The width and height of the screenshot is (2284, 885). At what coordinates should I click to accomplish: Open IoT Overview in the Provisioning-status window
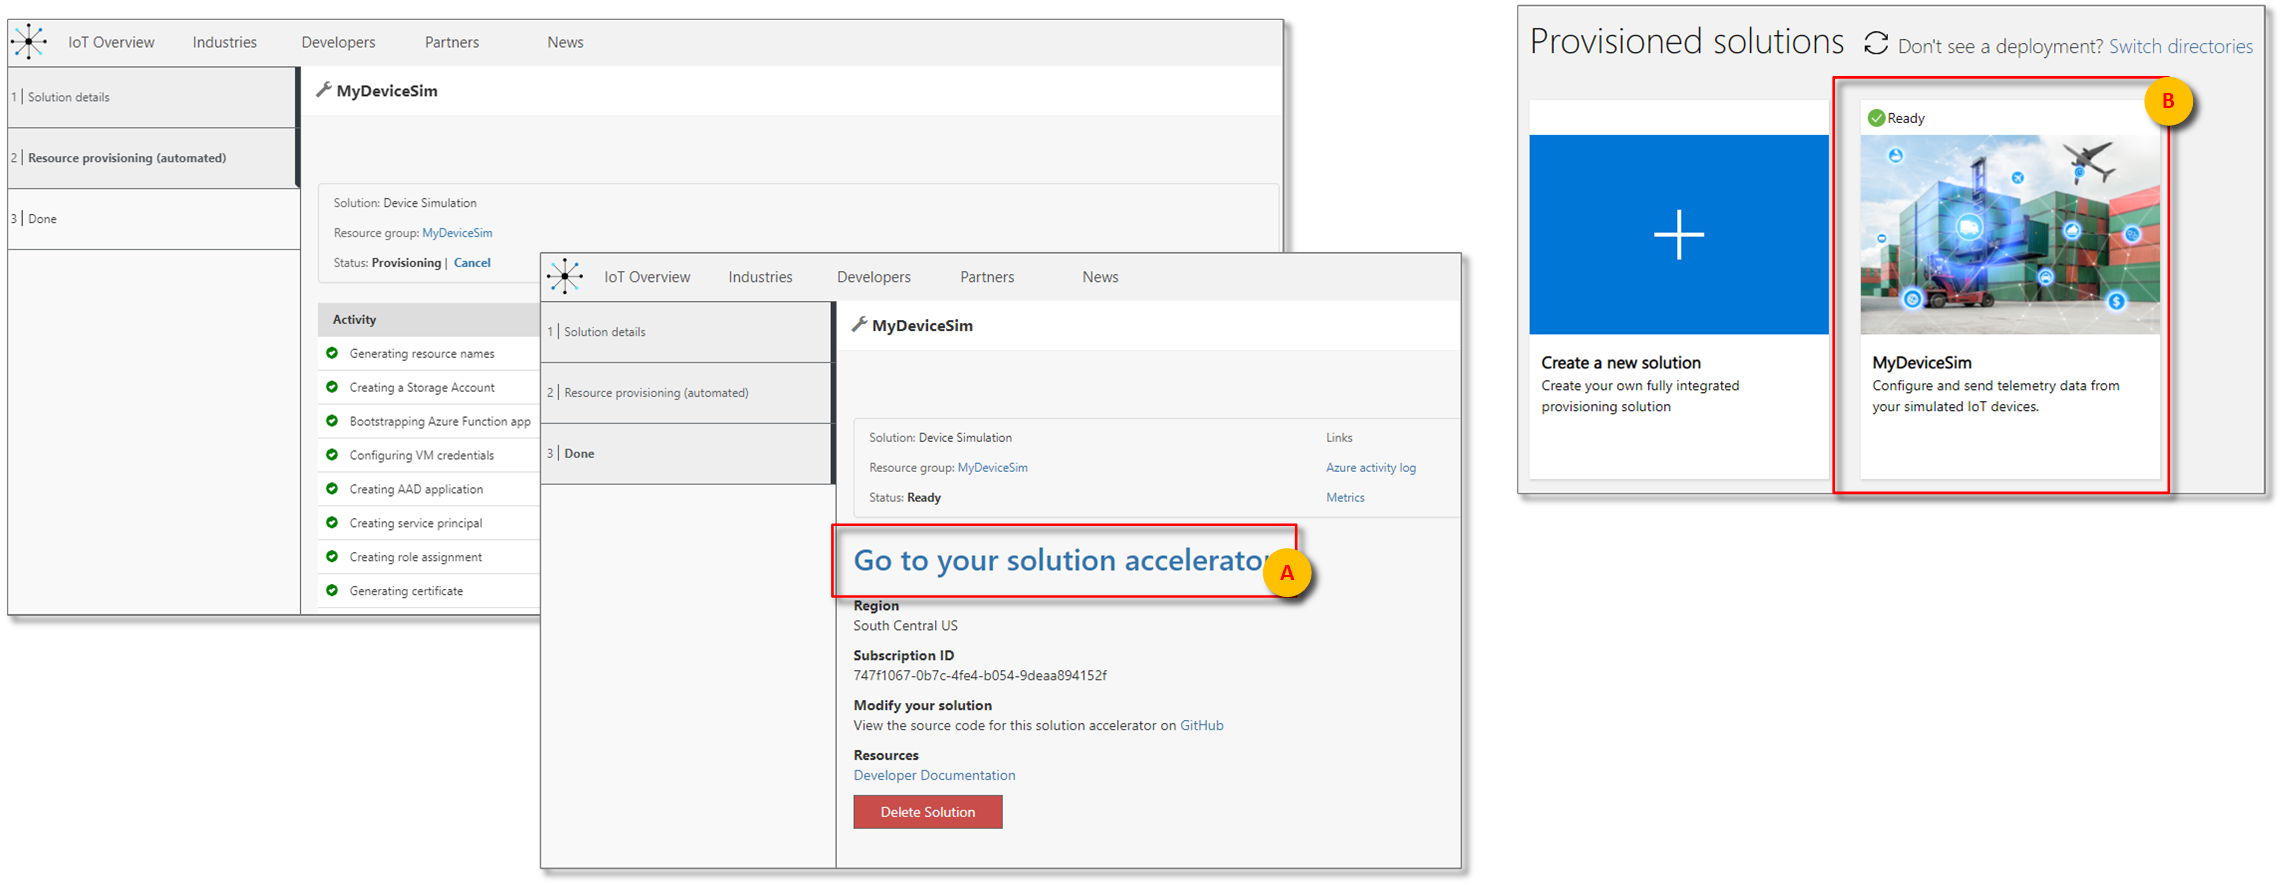coord(111,42)
